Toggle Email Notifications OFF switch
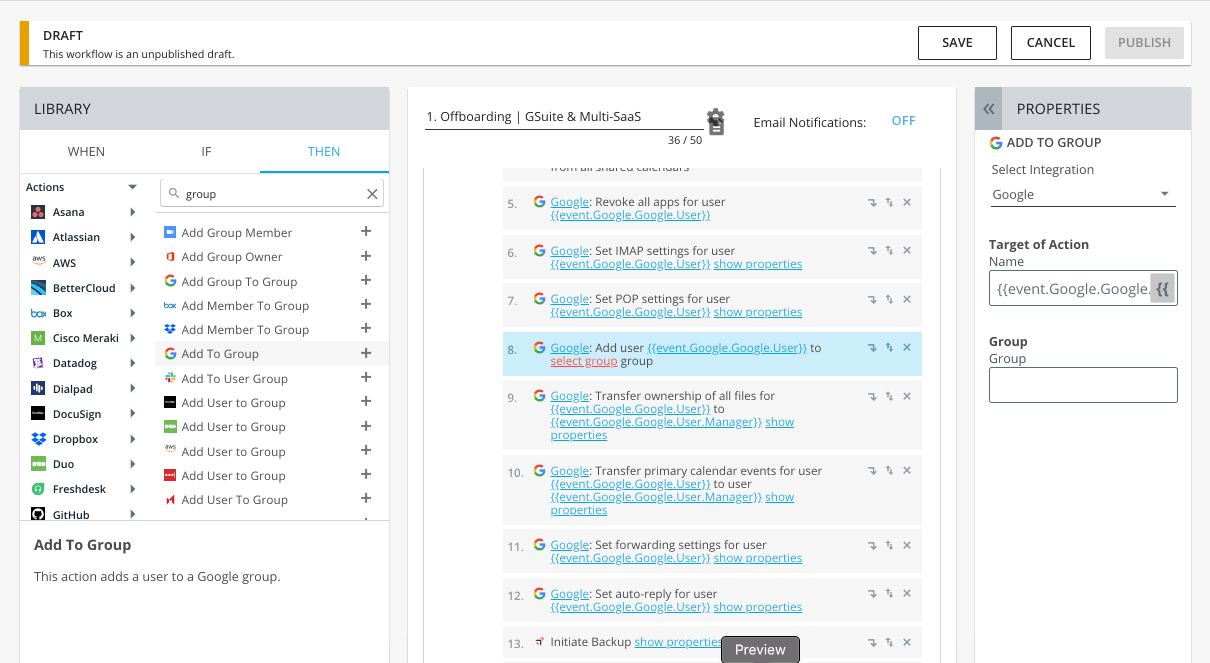 coord(903,121)
